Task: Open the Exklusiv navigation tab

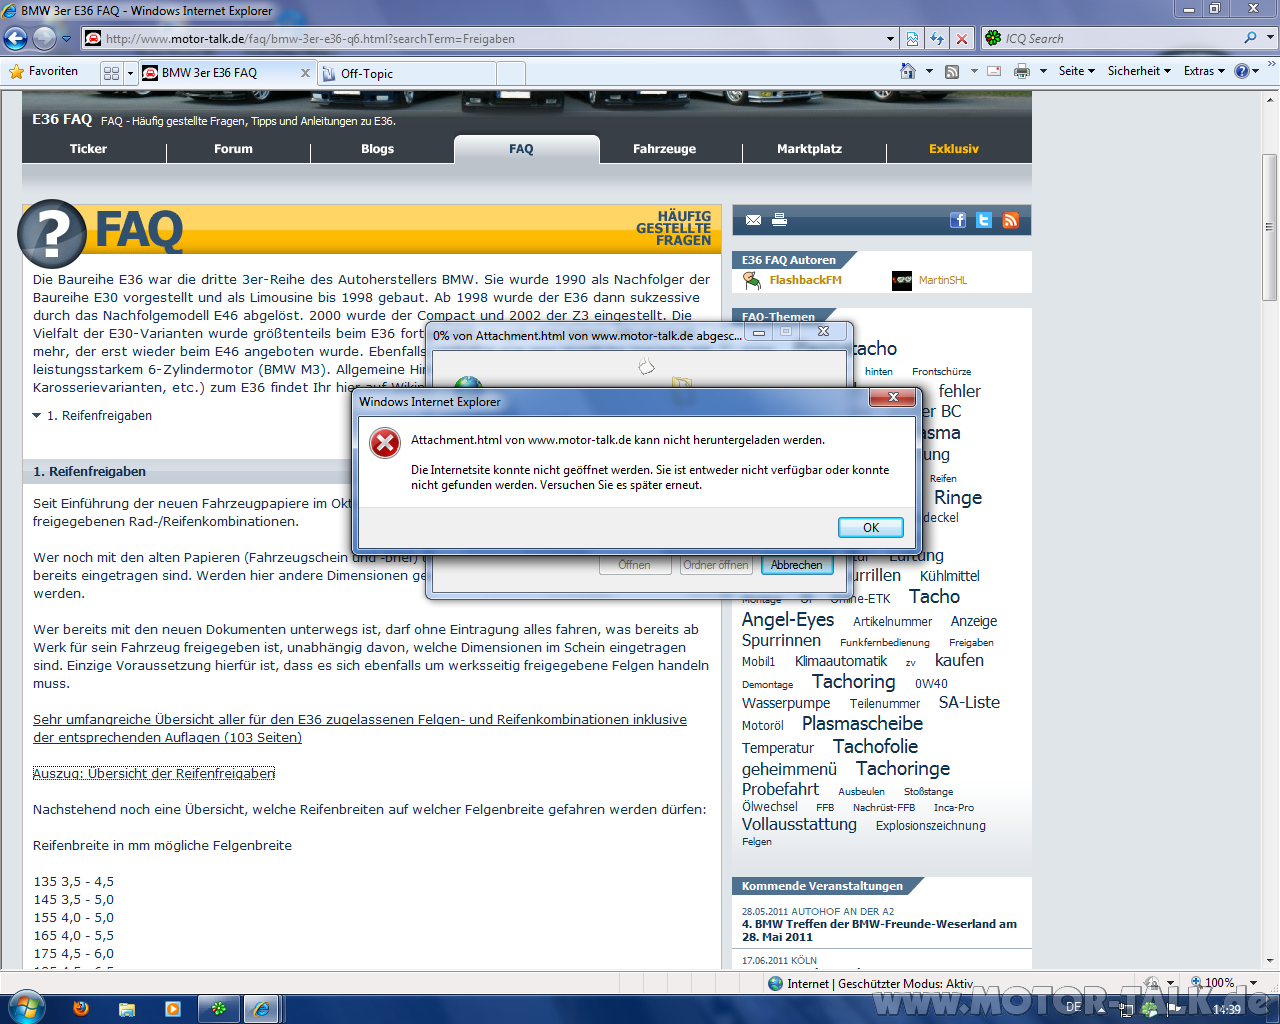Action: click(953, 149)
